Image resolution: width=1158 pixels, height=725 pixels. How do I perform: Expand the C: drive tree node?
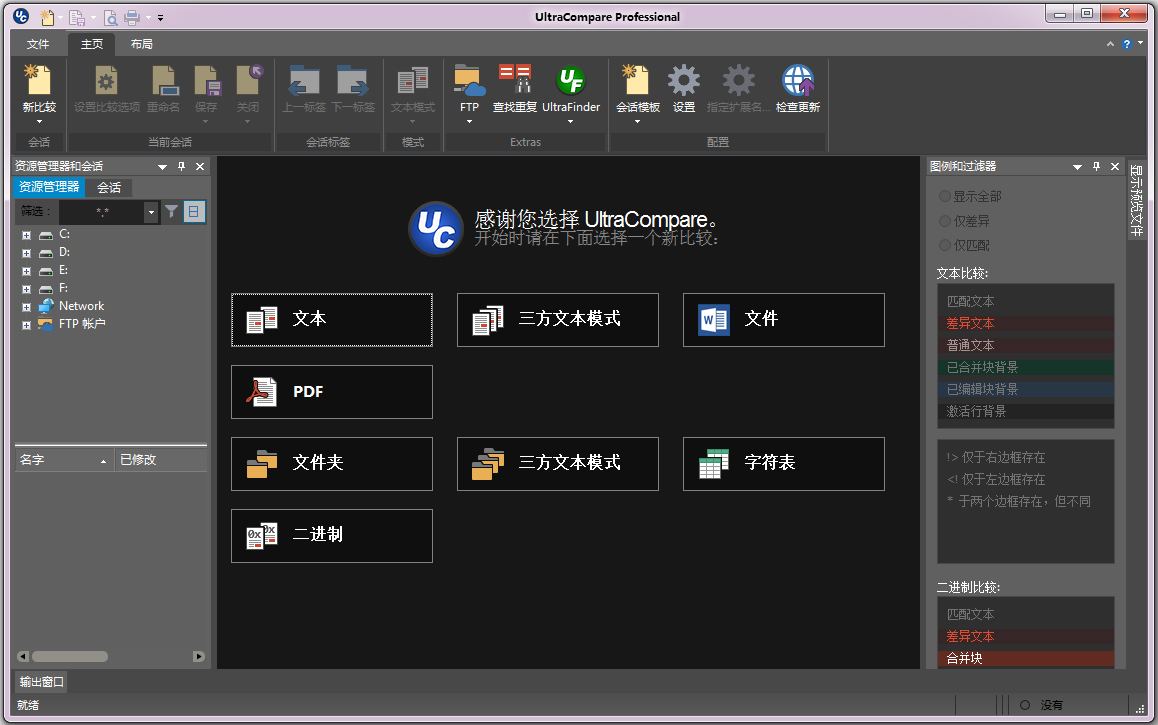point(27,234)
